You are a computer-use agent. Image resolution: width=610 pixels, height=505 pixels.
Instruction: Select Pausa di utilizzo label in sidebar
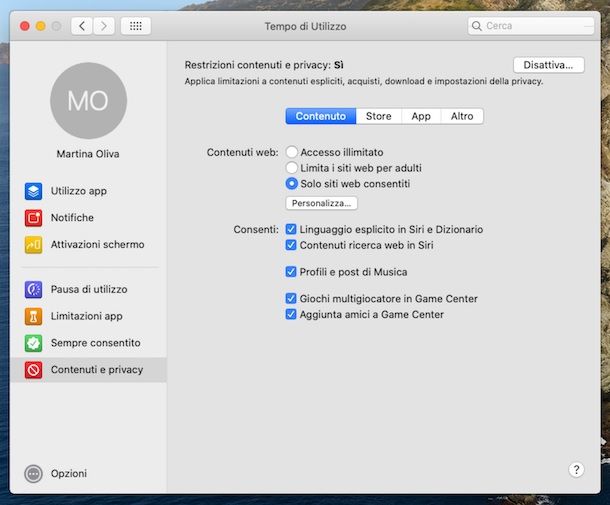[89, 289]
